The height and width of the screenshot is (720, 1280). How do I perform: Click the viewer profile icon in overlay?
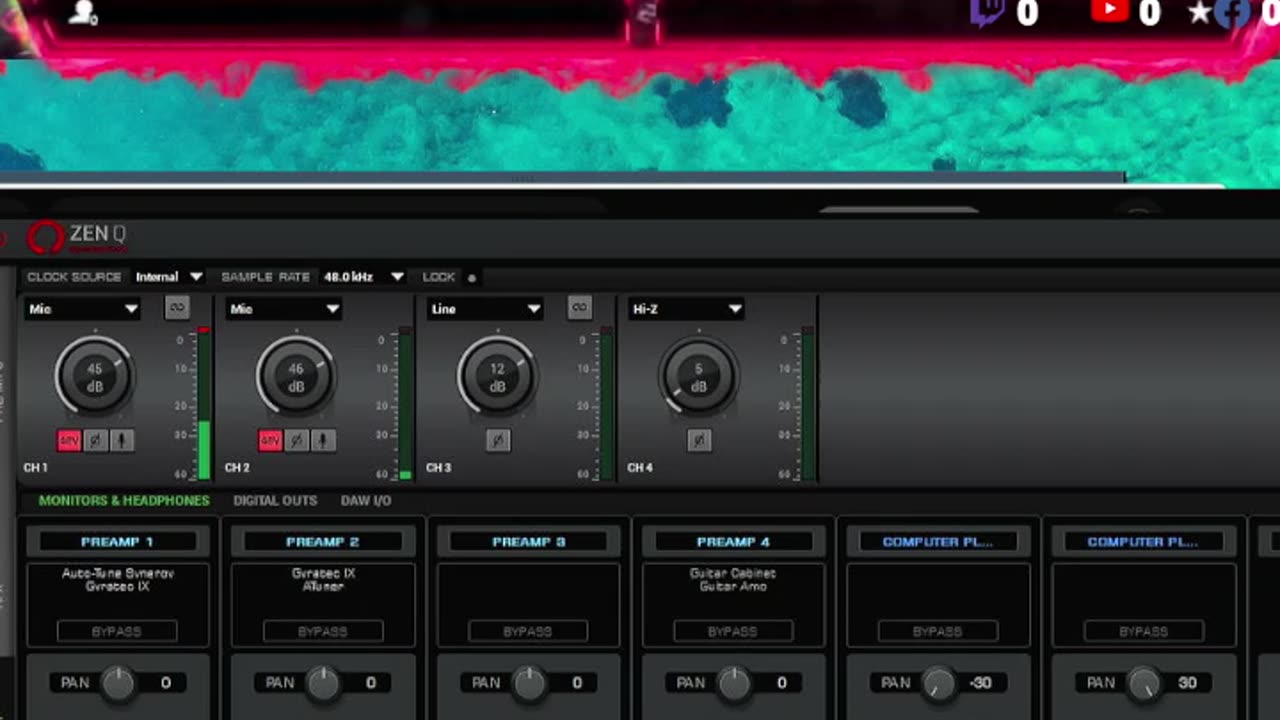point(84,12)
